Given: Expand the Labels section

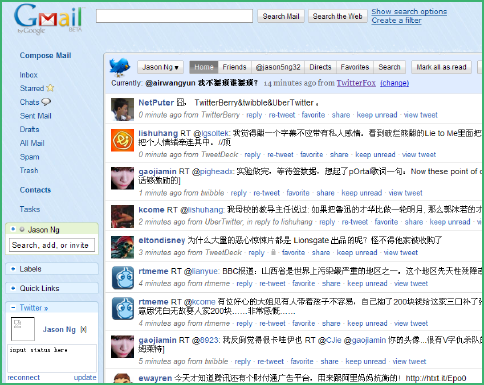Looking at the screenshot, I should coord(13,269).
